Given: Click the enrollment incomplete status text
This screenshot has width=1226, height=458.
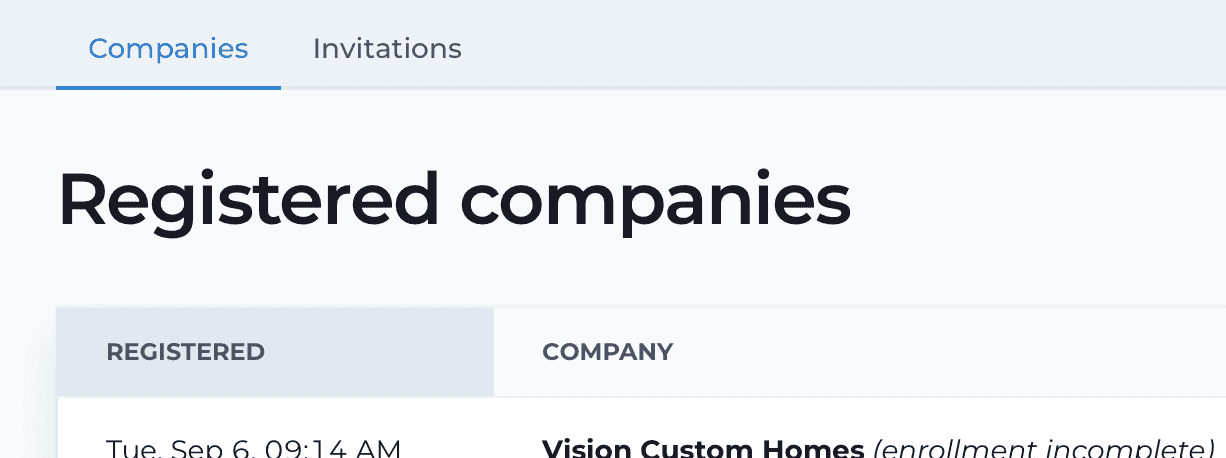Looking at the screenshot, I should click(1044, 447).
